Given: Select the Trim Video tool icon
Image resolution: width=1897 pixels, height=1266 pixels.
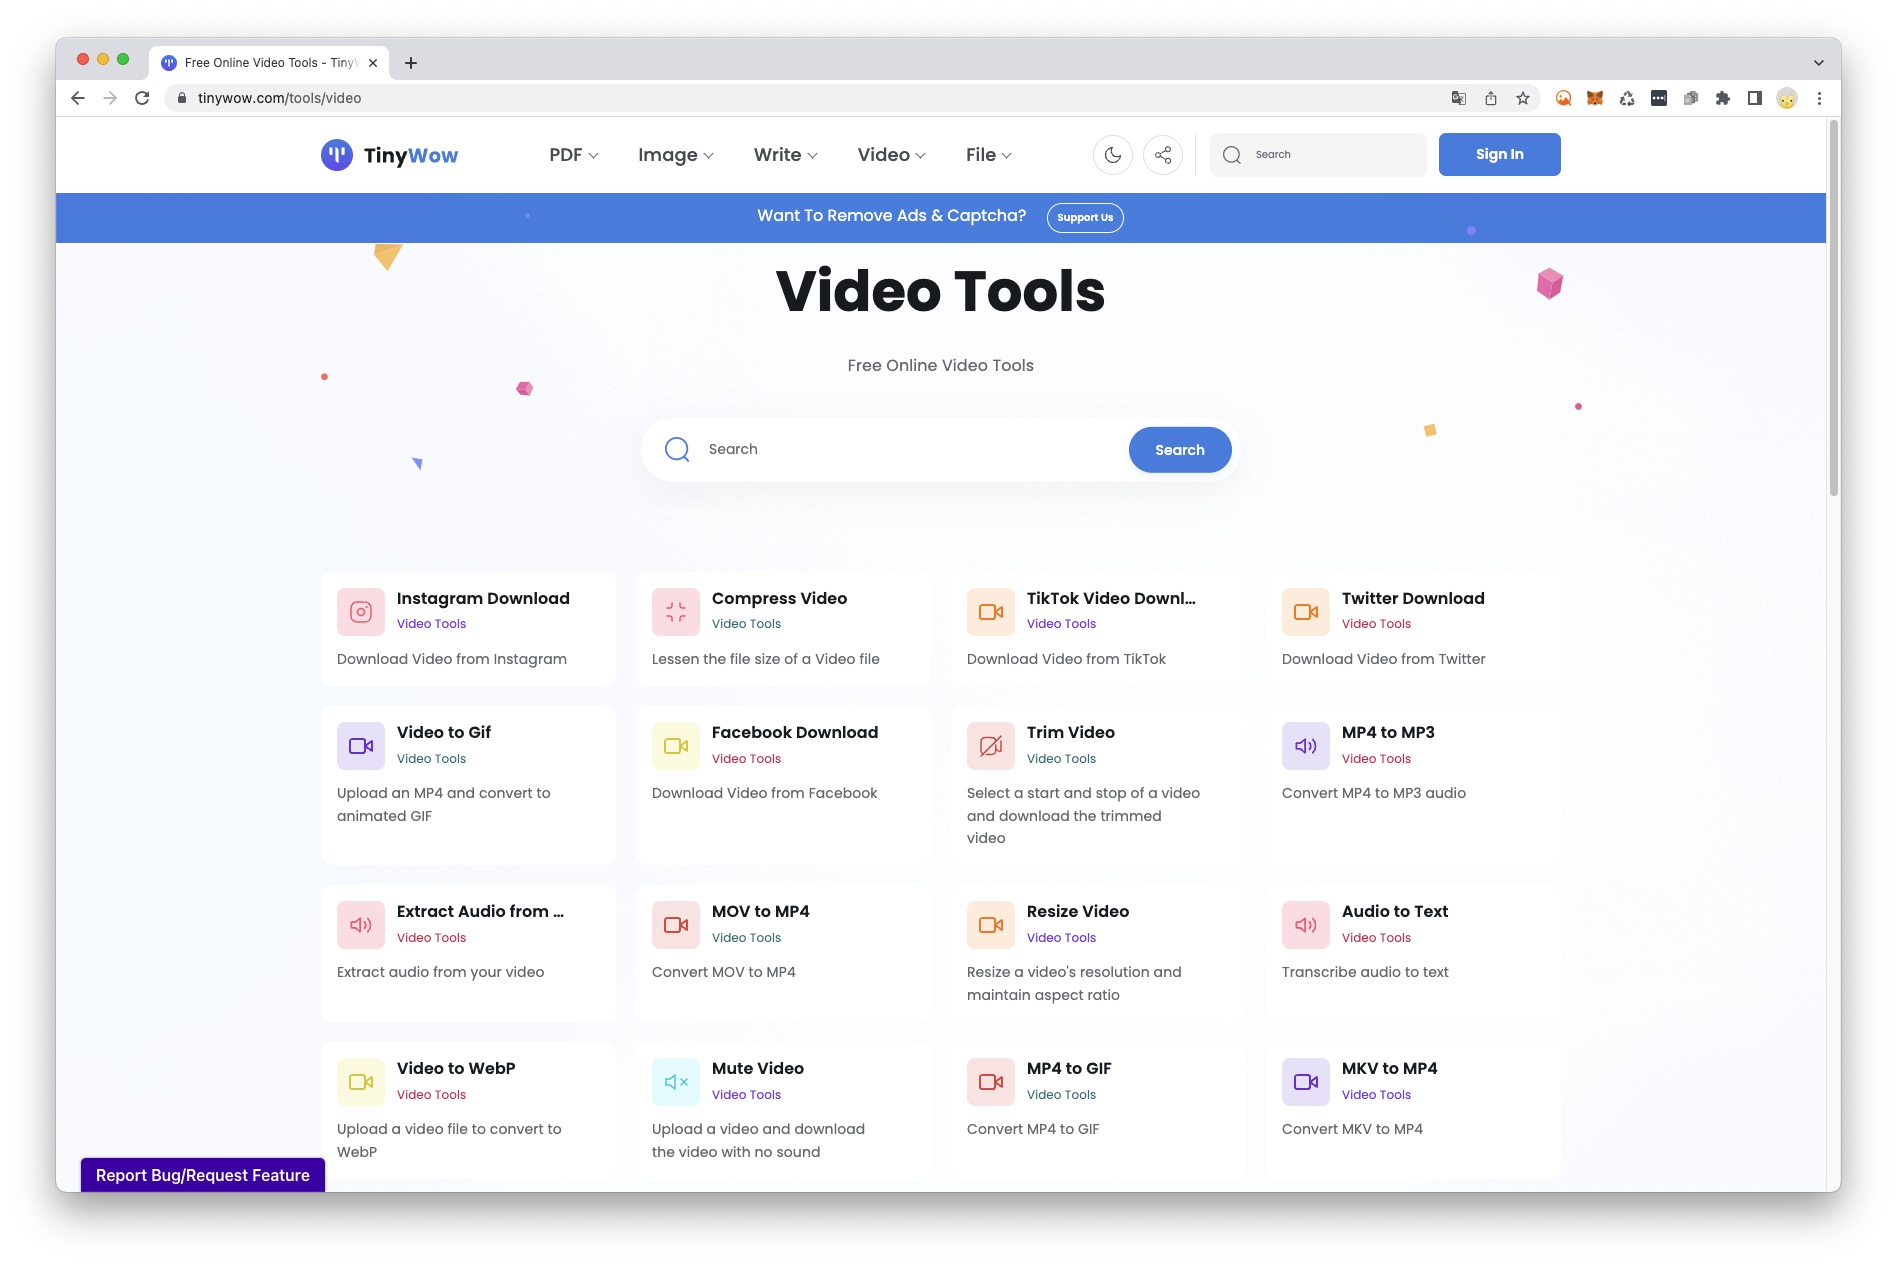Looking at the screenshot, I should (x=990, y=746).
